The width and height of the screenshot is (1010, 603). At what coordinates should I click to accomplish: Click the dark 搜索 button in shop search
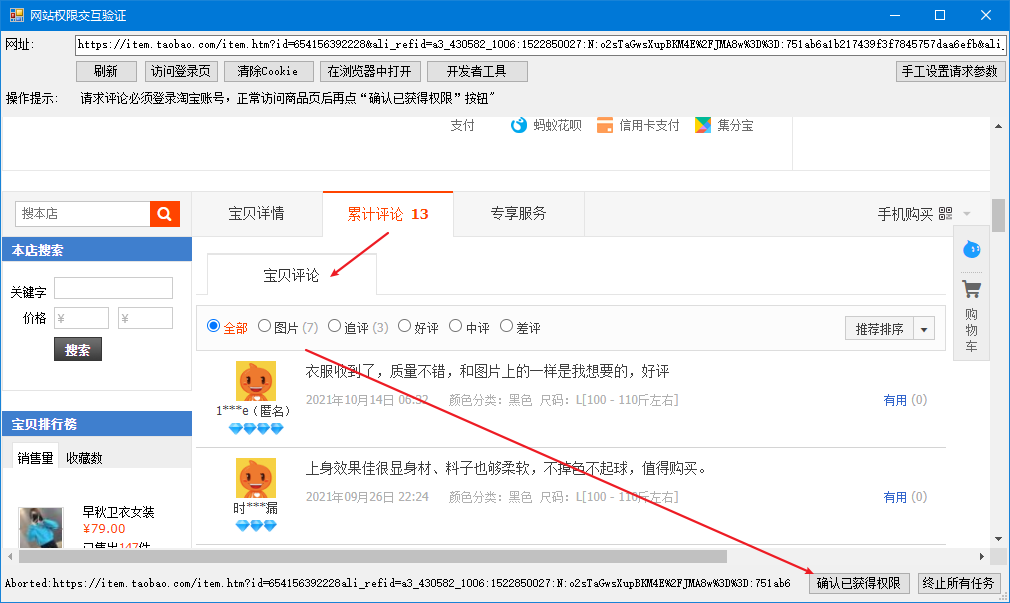coord(78,350)
